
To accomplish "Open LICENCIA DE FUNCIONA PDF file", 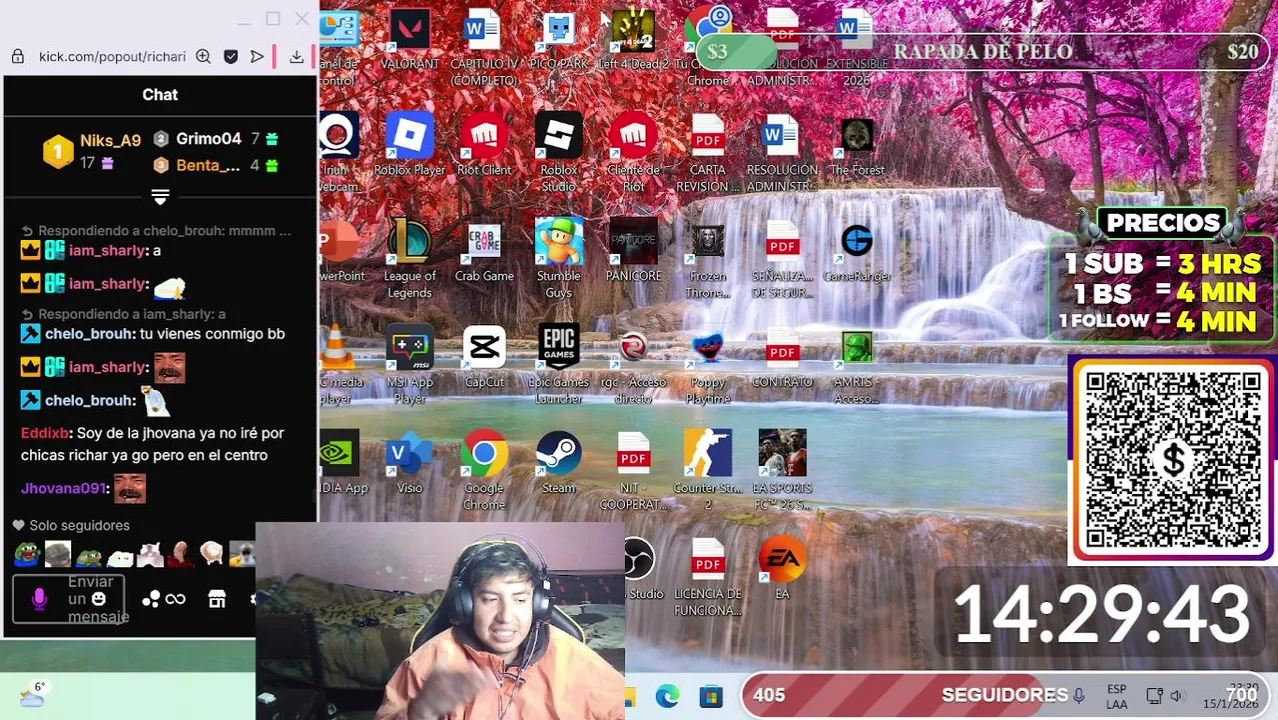I will 708,577.
